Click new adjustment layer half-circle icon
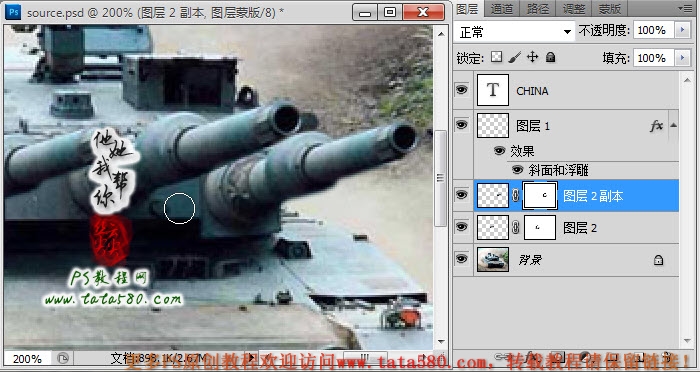Image resolution: width=700 pixels, height=372 pixels. 585,356
